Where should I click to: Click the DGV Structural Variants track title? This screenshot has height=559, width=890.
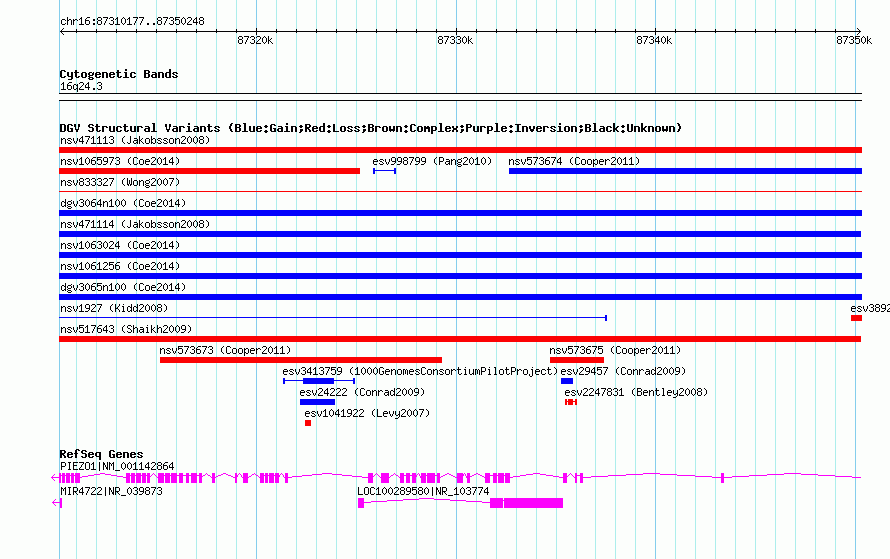(x=371, y=128)
